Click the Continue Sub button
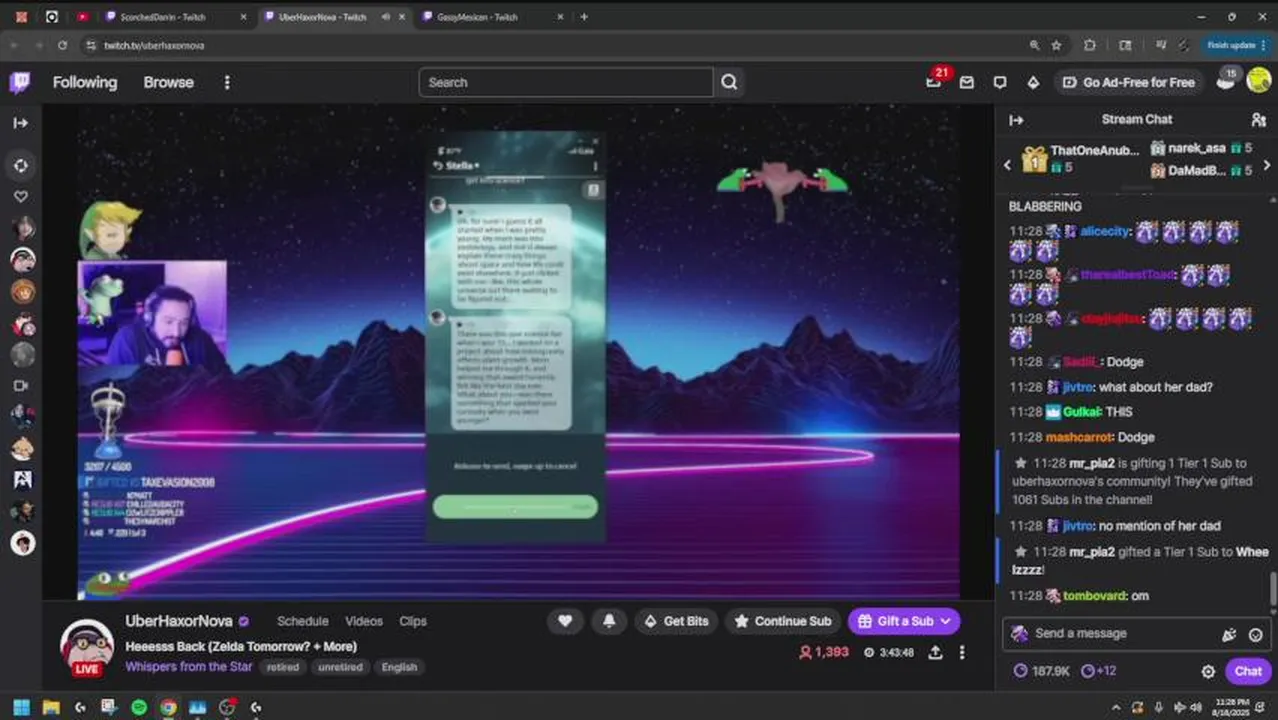Image resolution: width=1278 pixels, height=720 pixels. (x=782, y=621)
